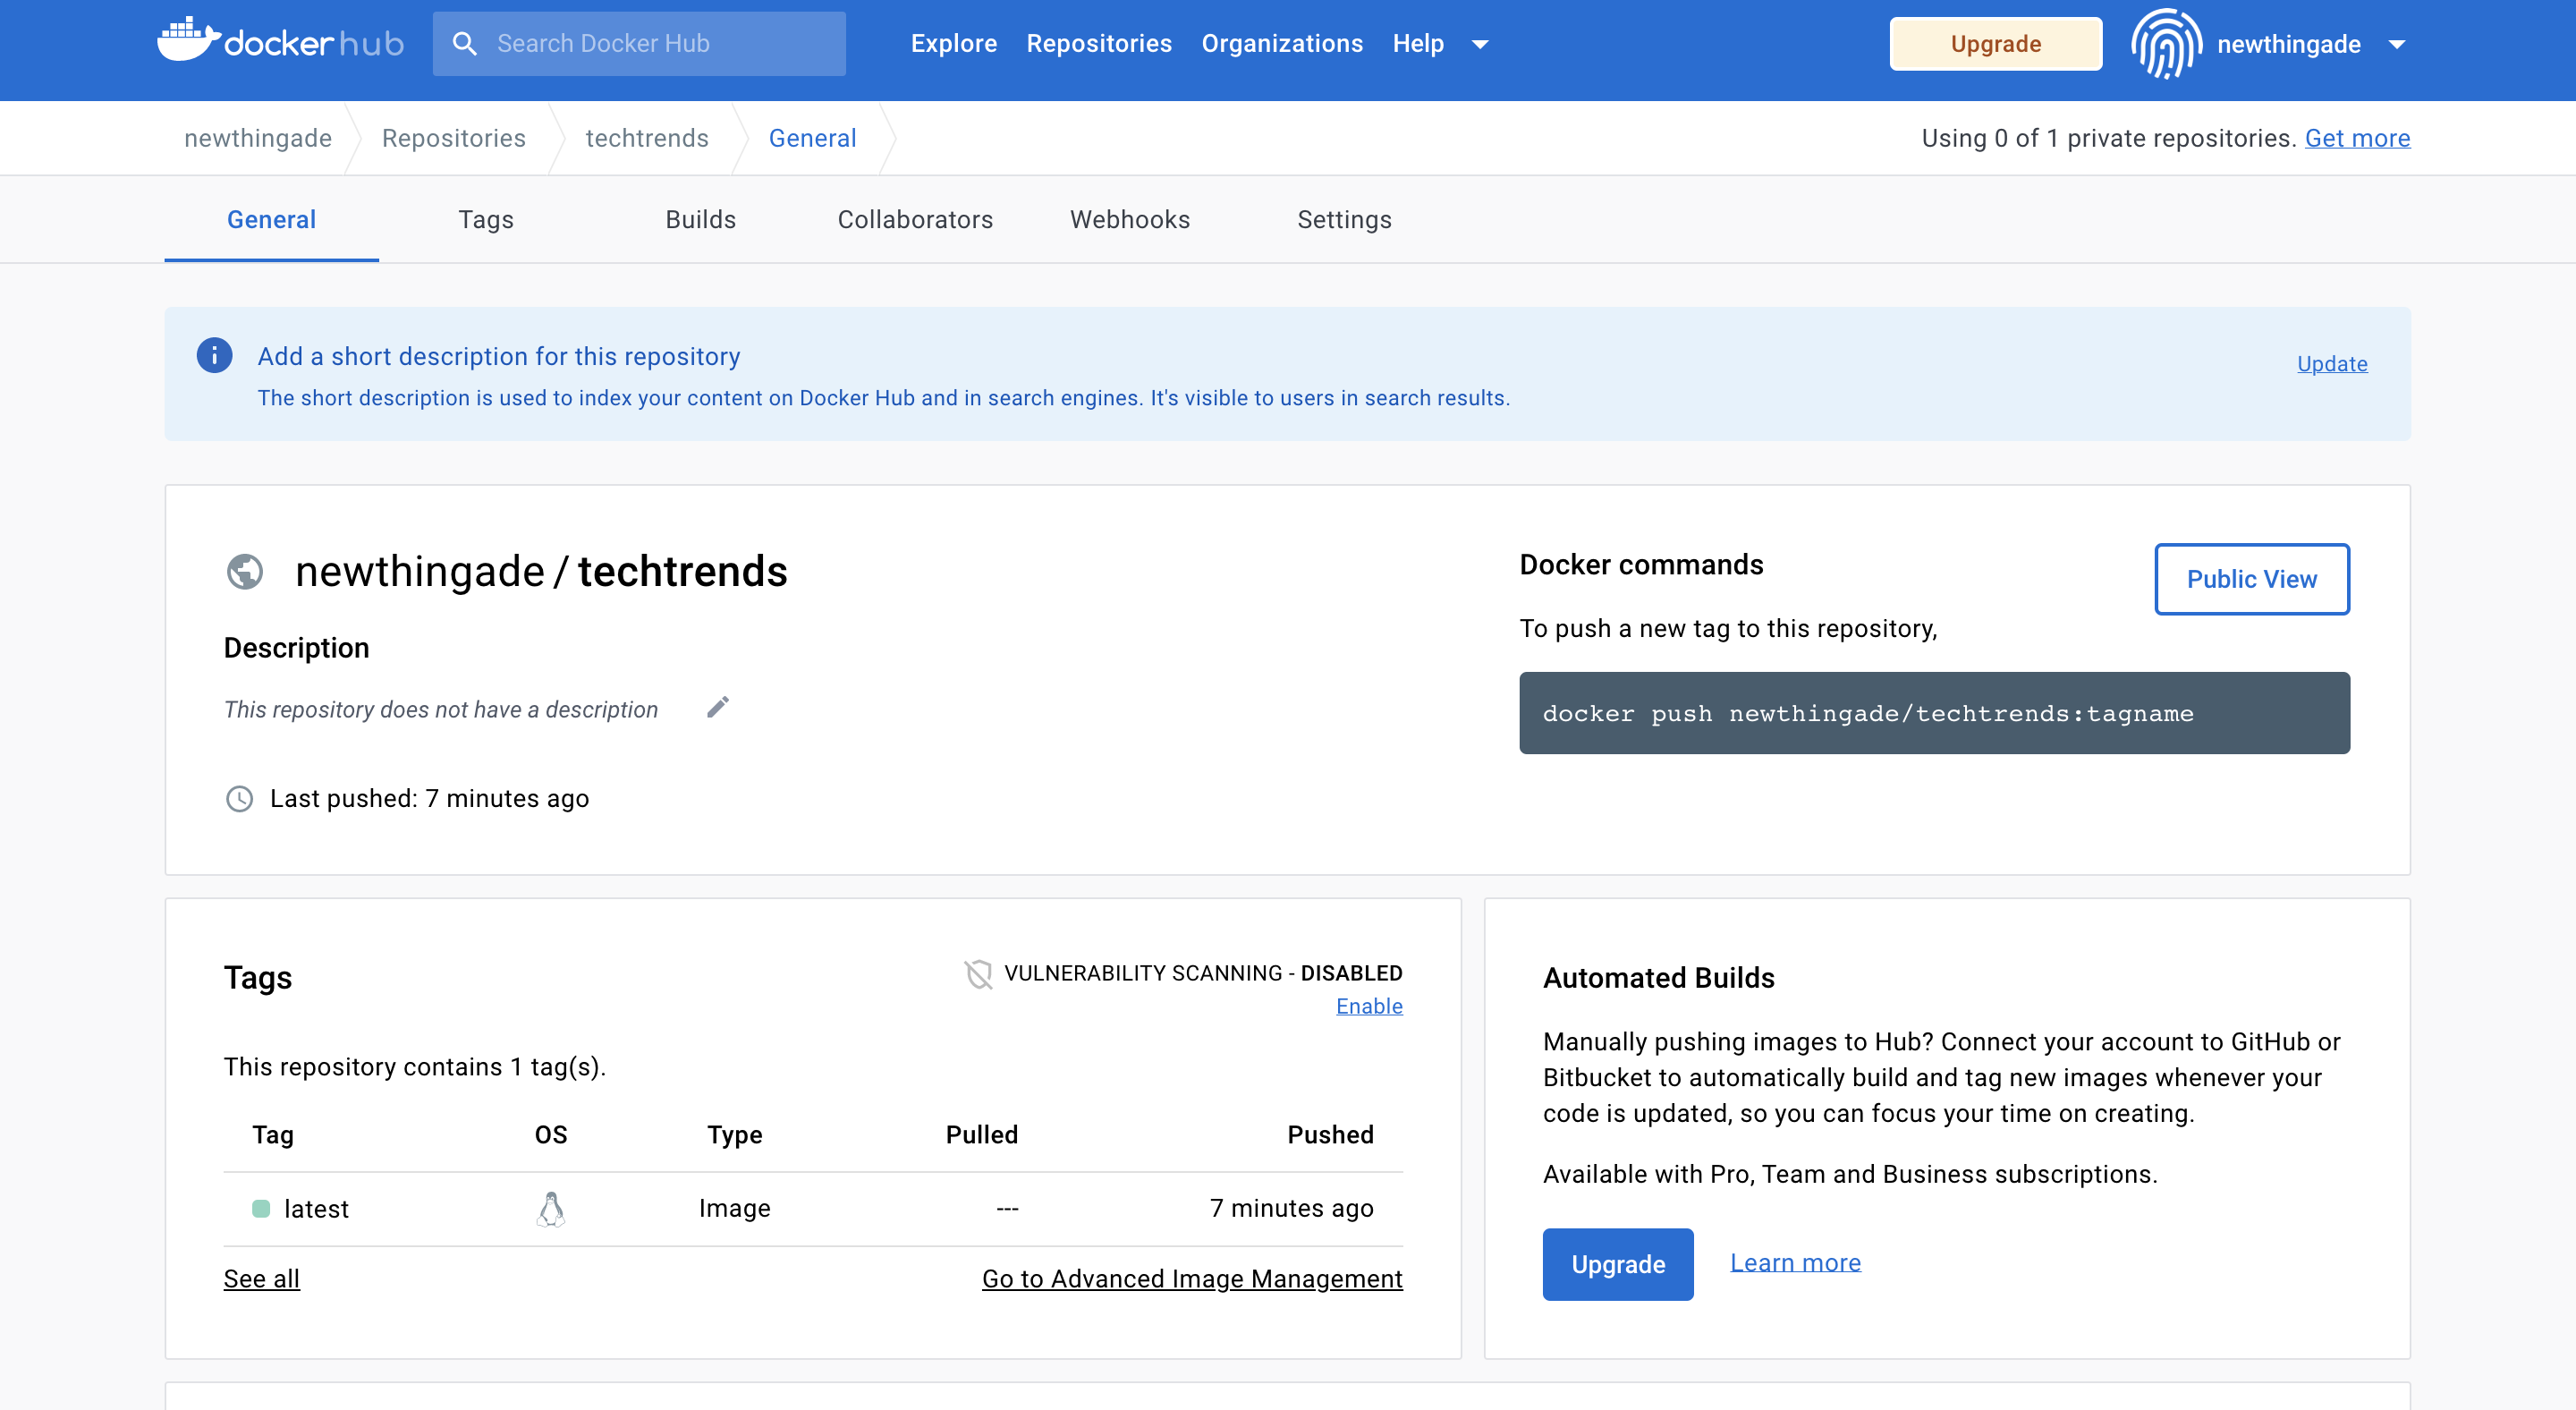Enable vulnerability scanning
The image size is (2576, 1410).
click(x=1369, y=1006)
